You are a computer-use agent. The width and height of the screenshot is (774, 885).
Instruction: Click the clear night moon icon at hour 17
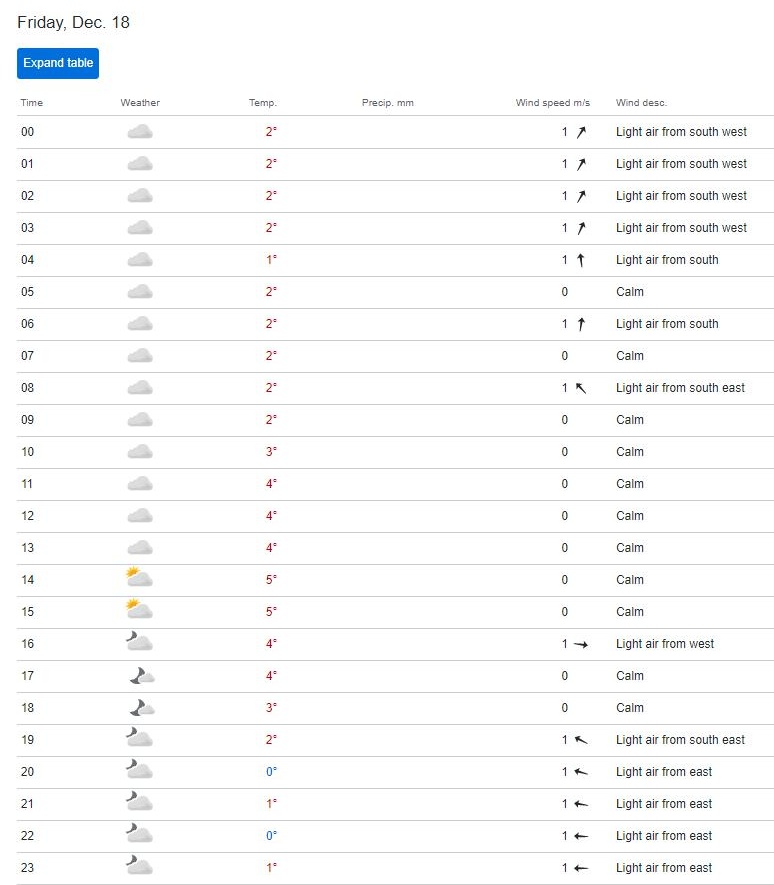[x=141, y=676]
